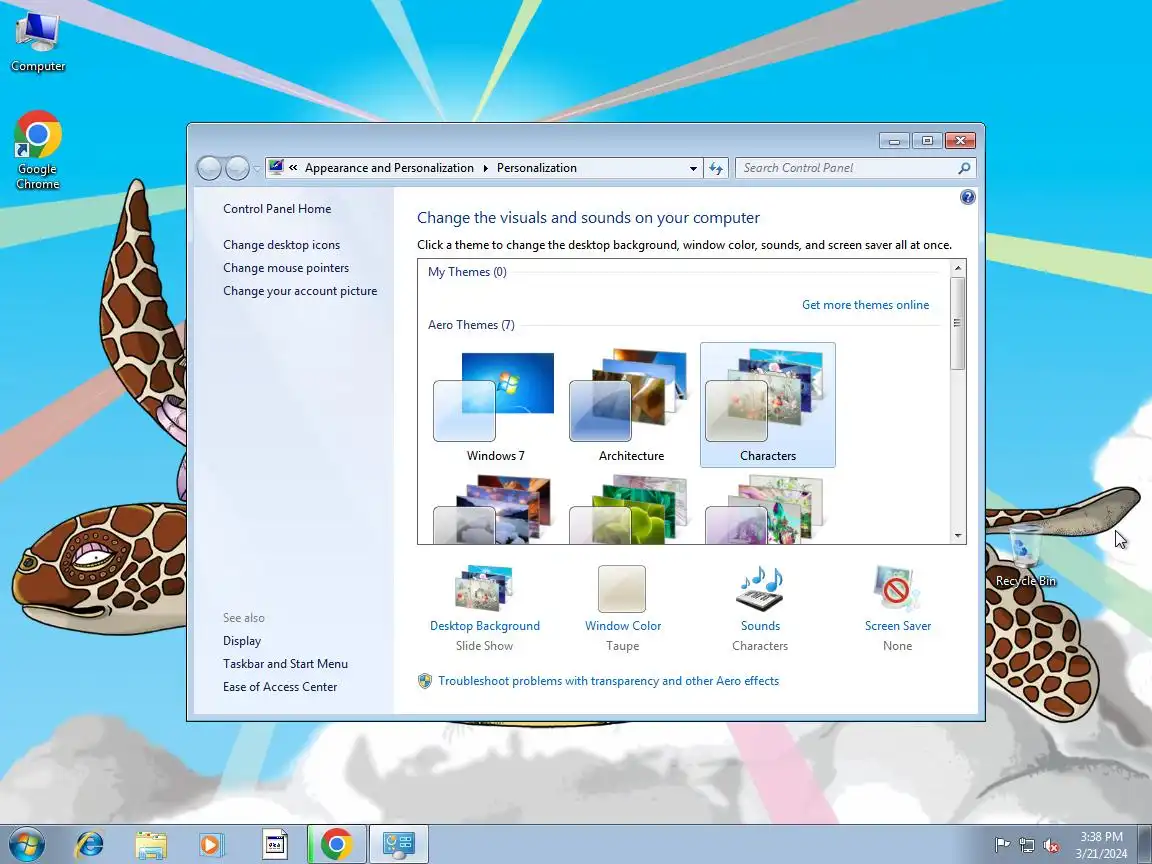This screenshot has width=1152, height=864.
Task: Click the control panel icon in address bar
Action: pos(276,168)
